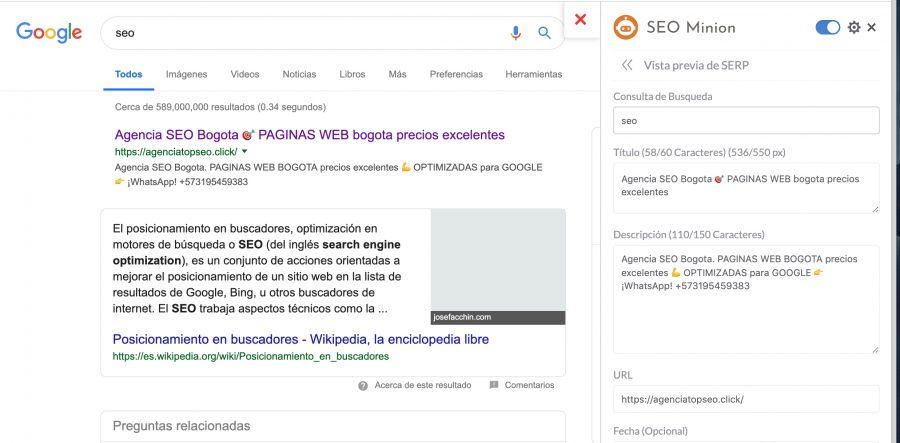Open the Wikipedia Posicionamiento en buscadores link
This screenshot has height=443, width=900.
coord(300,339)
